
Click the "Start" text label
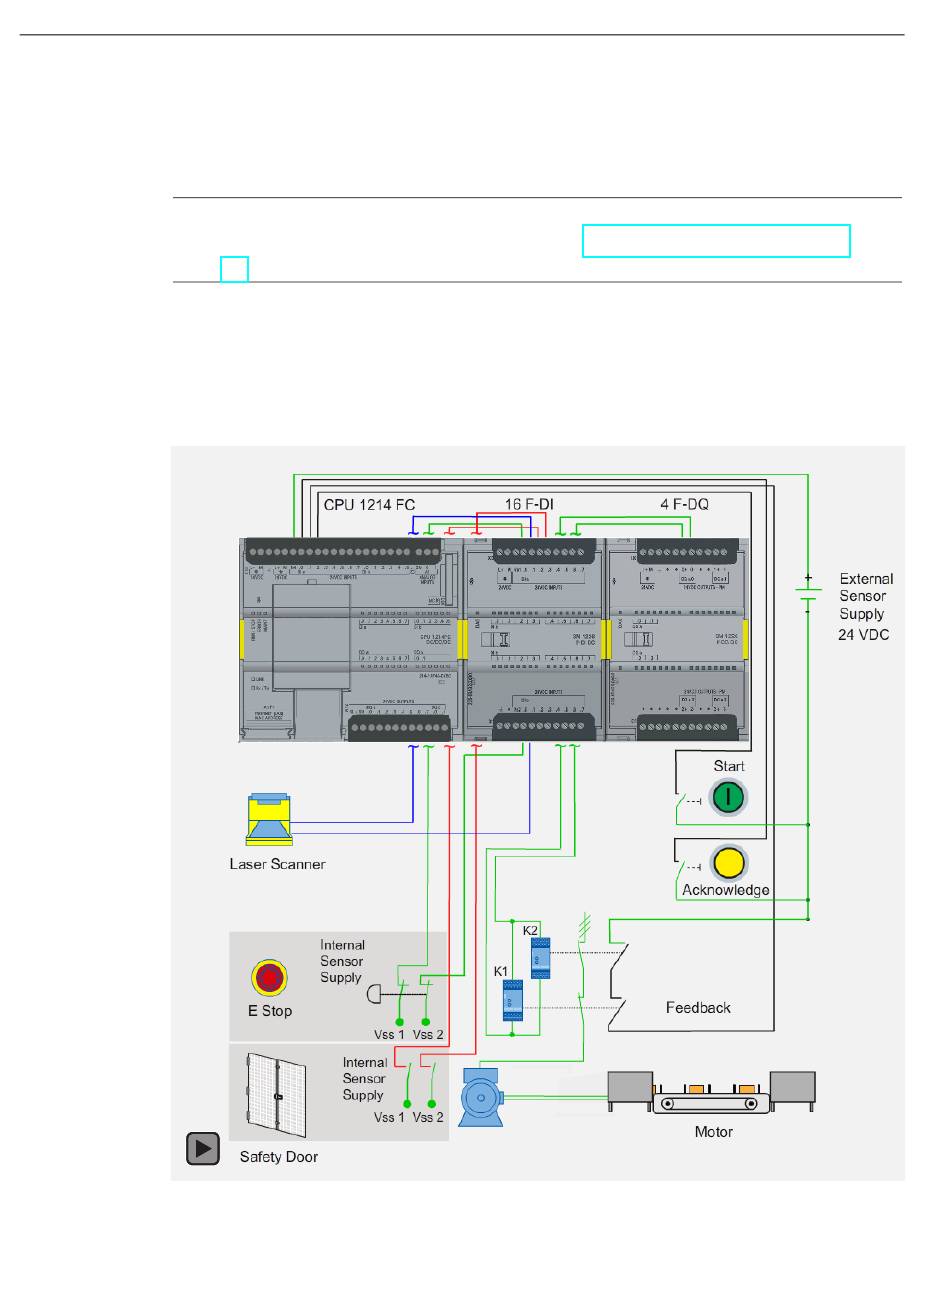coord(729,766)
